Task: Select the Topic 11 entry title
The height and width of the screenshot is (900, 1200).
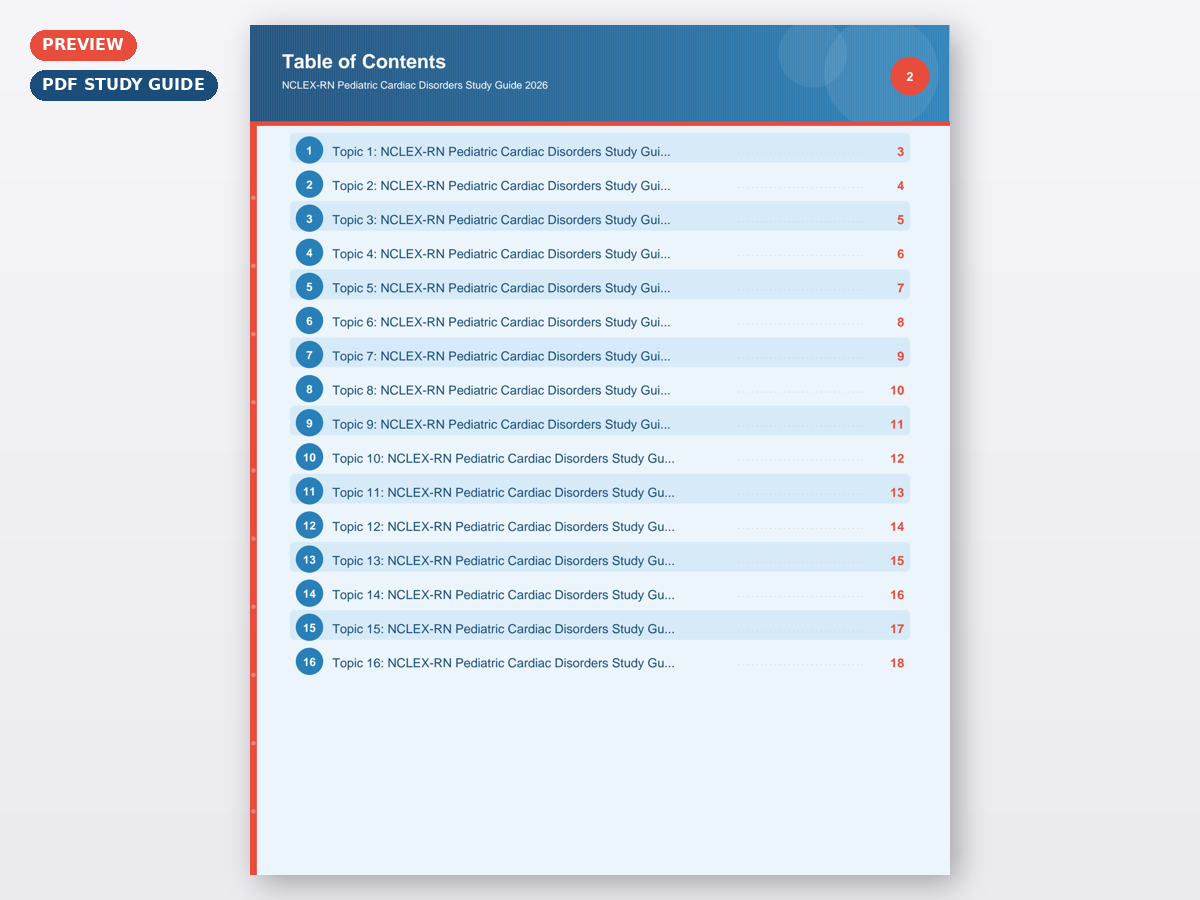Action: point(503,492)
